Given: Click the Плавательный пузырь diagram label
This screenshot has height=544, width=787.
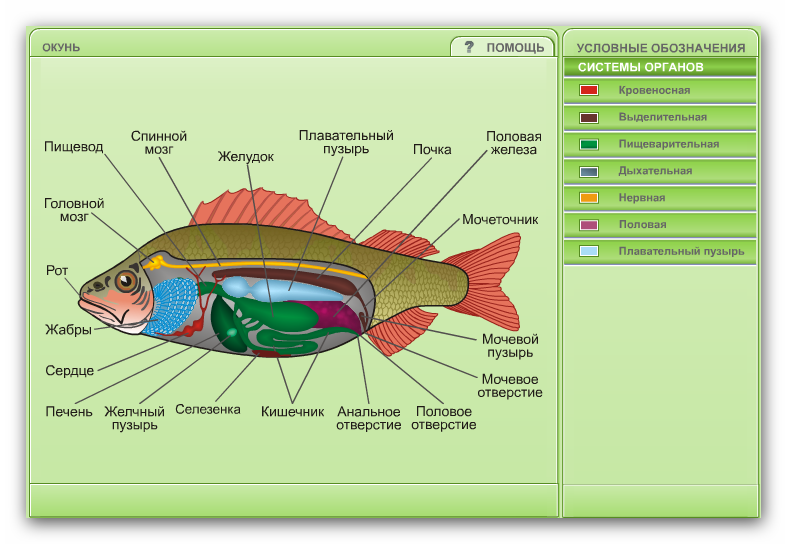Looking at the screenshot, I should pos(346,142).
